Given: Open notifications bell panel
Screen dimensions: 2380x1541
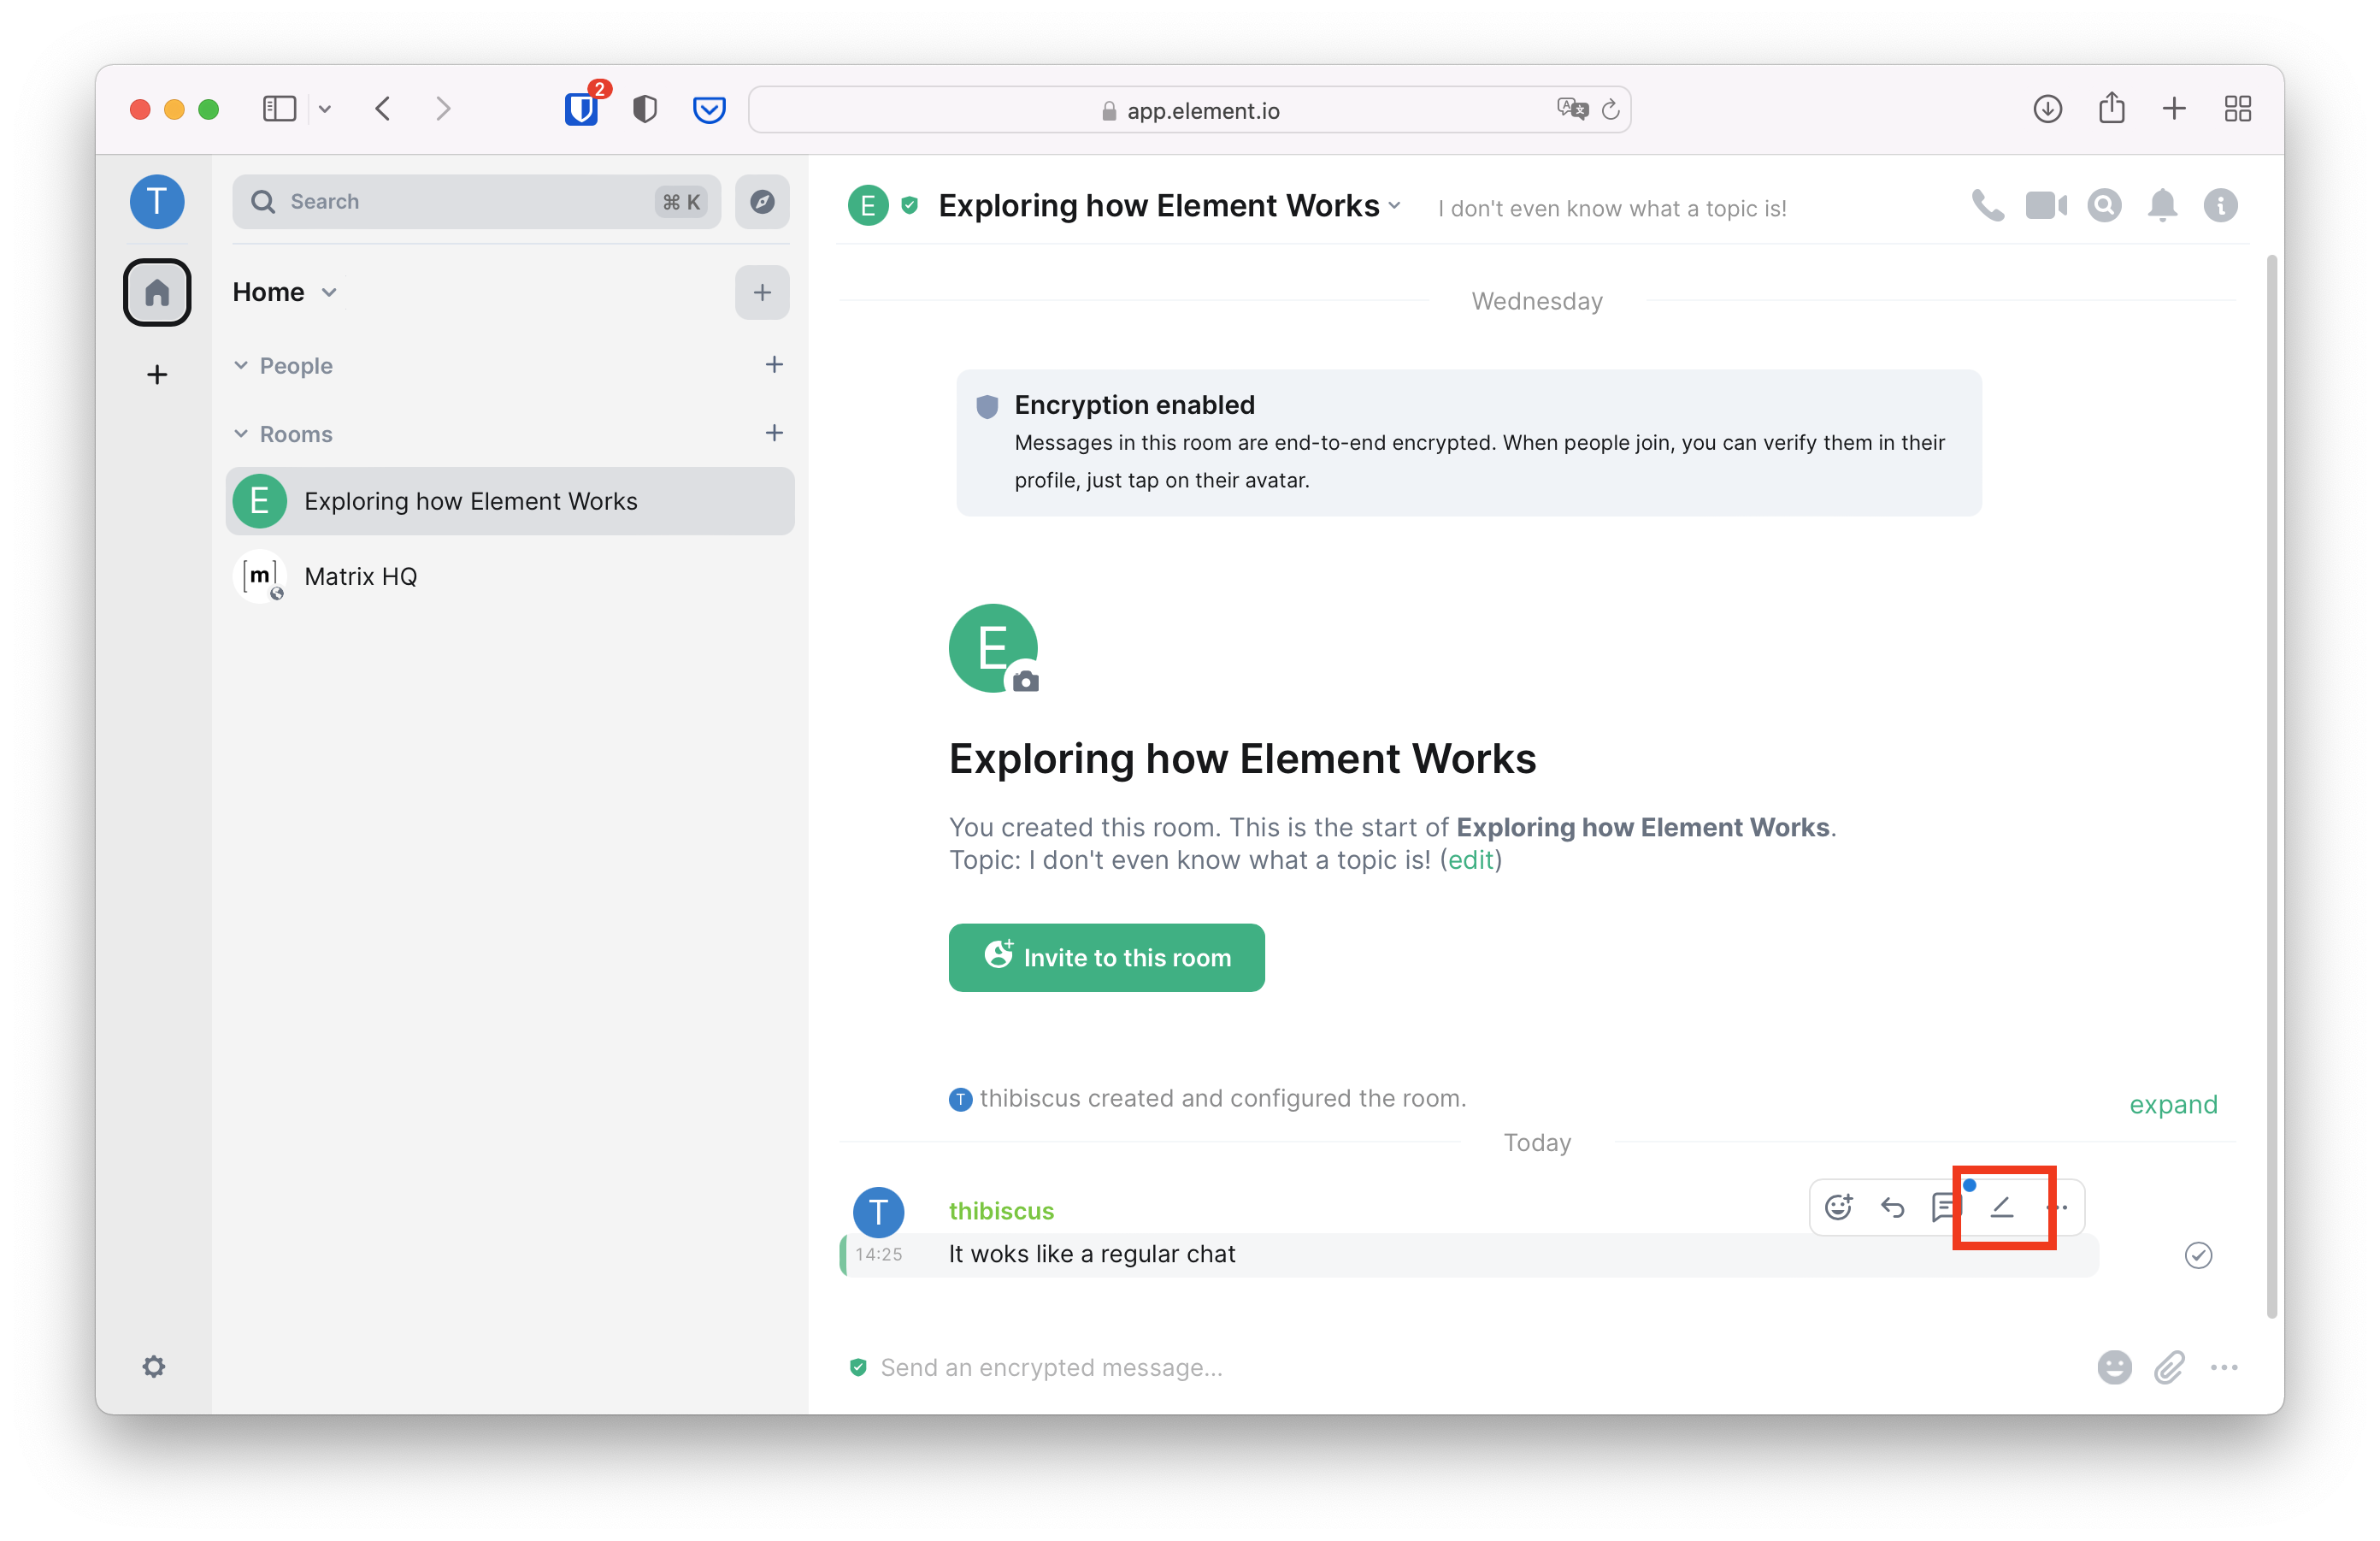Looking at the screenshot, I should click(2162, 206).
